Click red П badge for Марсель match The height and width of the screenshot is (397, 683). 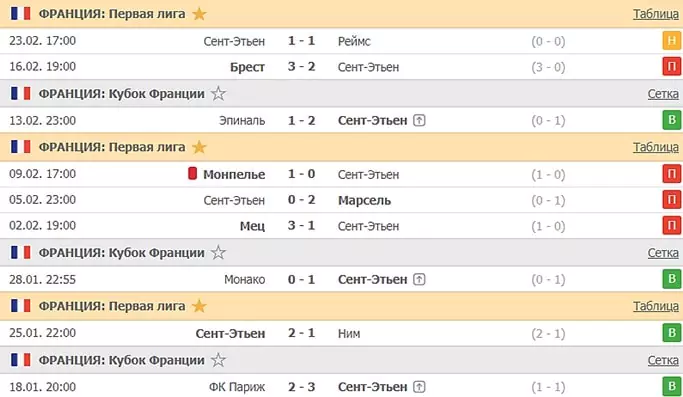tap(672, 200)
